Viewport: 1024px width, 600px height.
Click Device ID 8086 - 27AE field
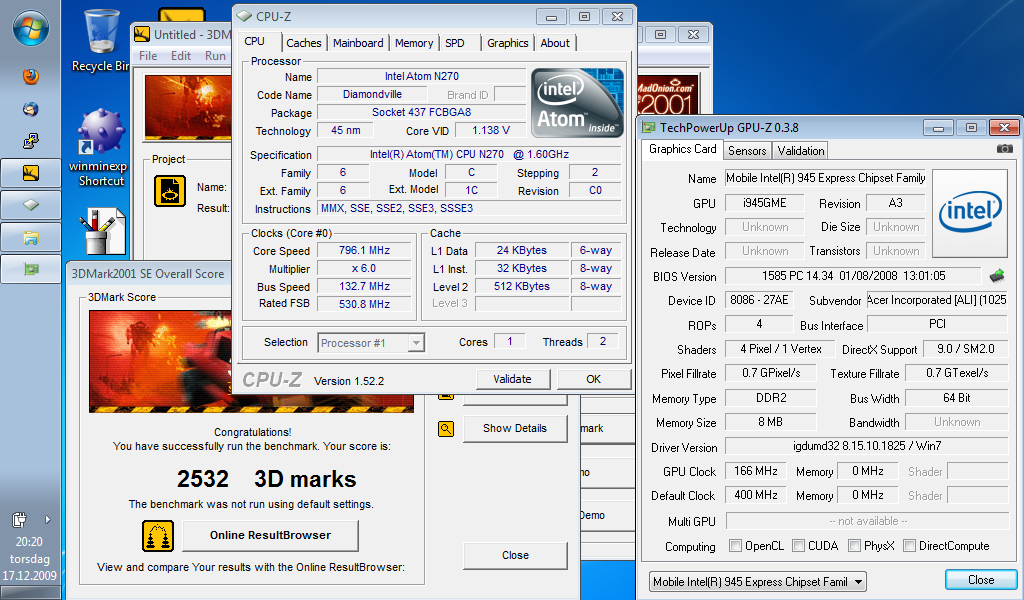tap(759, 300)
